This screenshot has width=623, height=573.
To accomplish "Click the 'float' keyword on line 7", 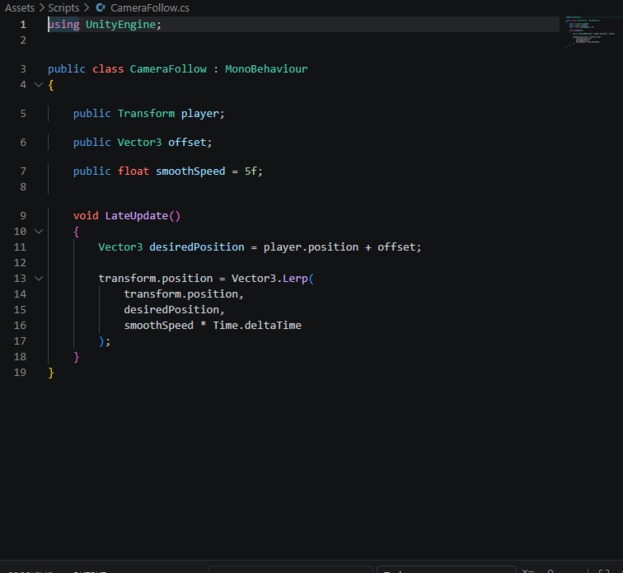I will pyautogui.click(x=133, y=171).
